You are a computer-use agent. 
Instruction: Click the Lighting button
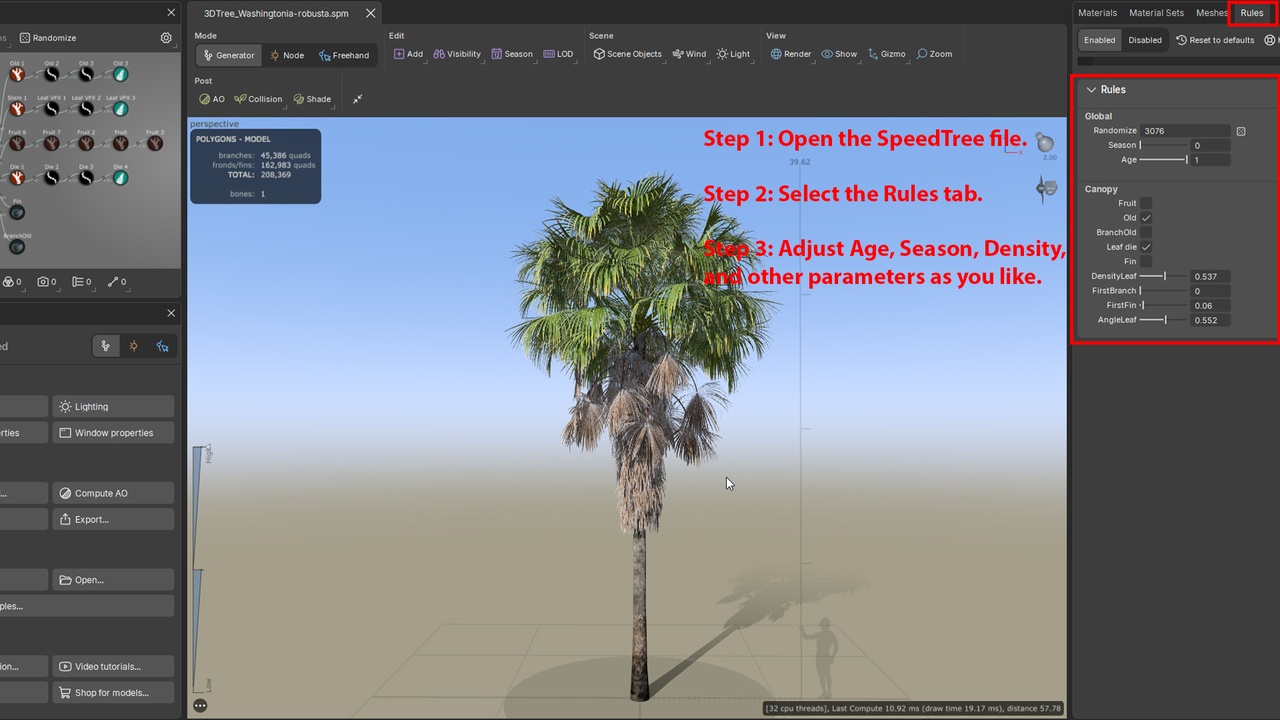point(113,407)
